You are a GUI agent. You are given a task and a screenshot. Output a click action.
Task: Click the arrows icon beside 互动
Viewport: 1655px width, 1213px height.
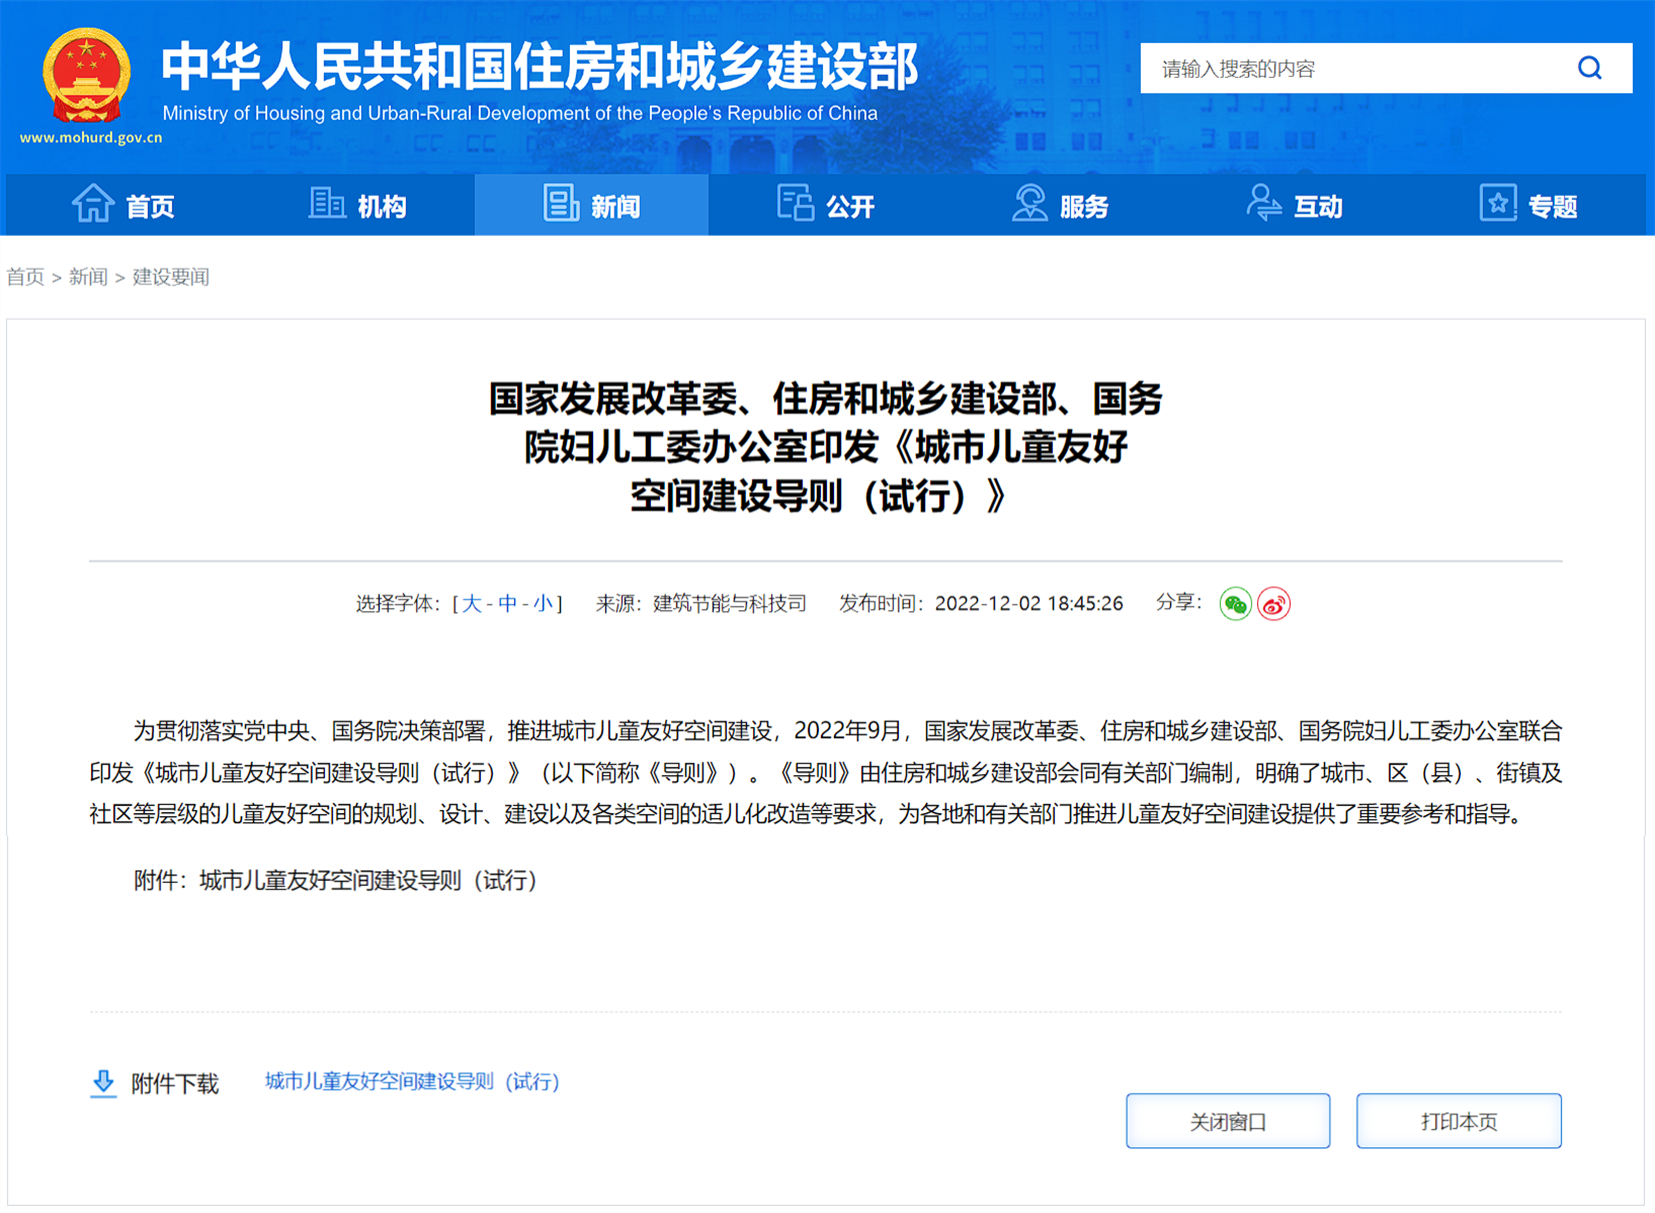pyautogui.click(x=1266, y=204)
